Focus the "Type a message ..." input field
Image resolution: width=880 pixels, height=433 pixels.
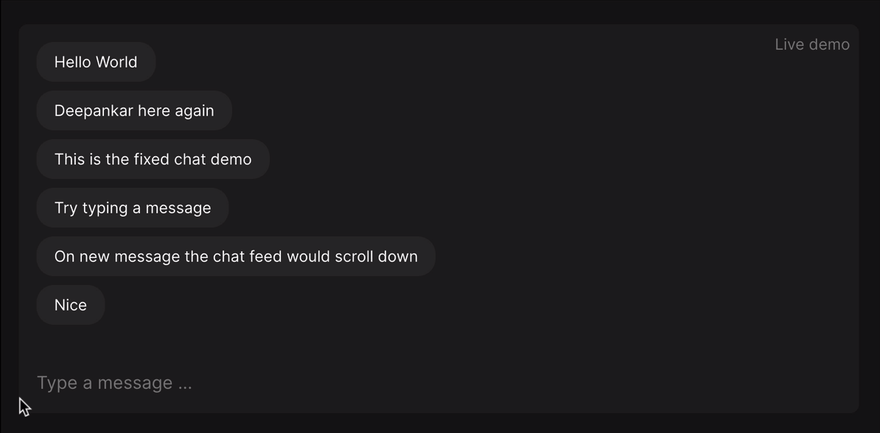pyautogui.click(x=300, y=383)
